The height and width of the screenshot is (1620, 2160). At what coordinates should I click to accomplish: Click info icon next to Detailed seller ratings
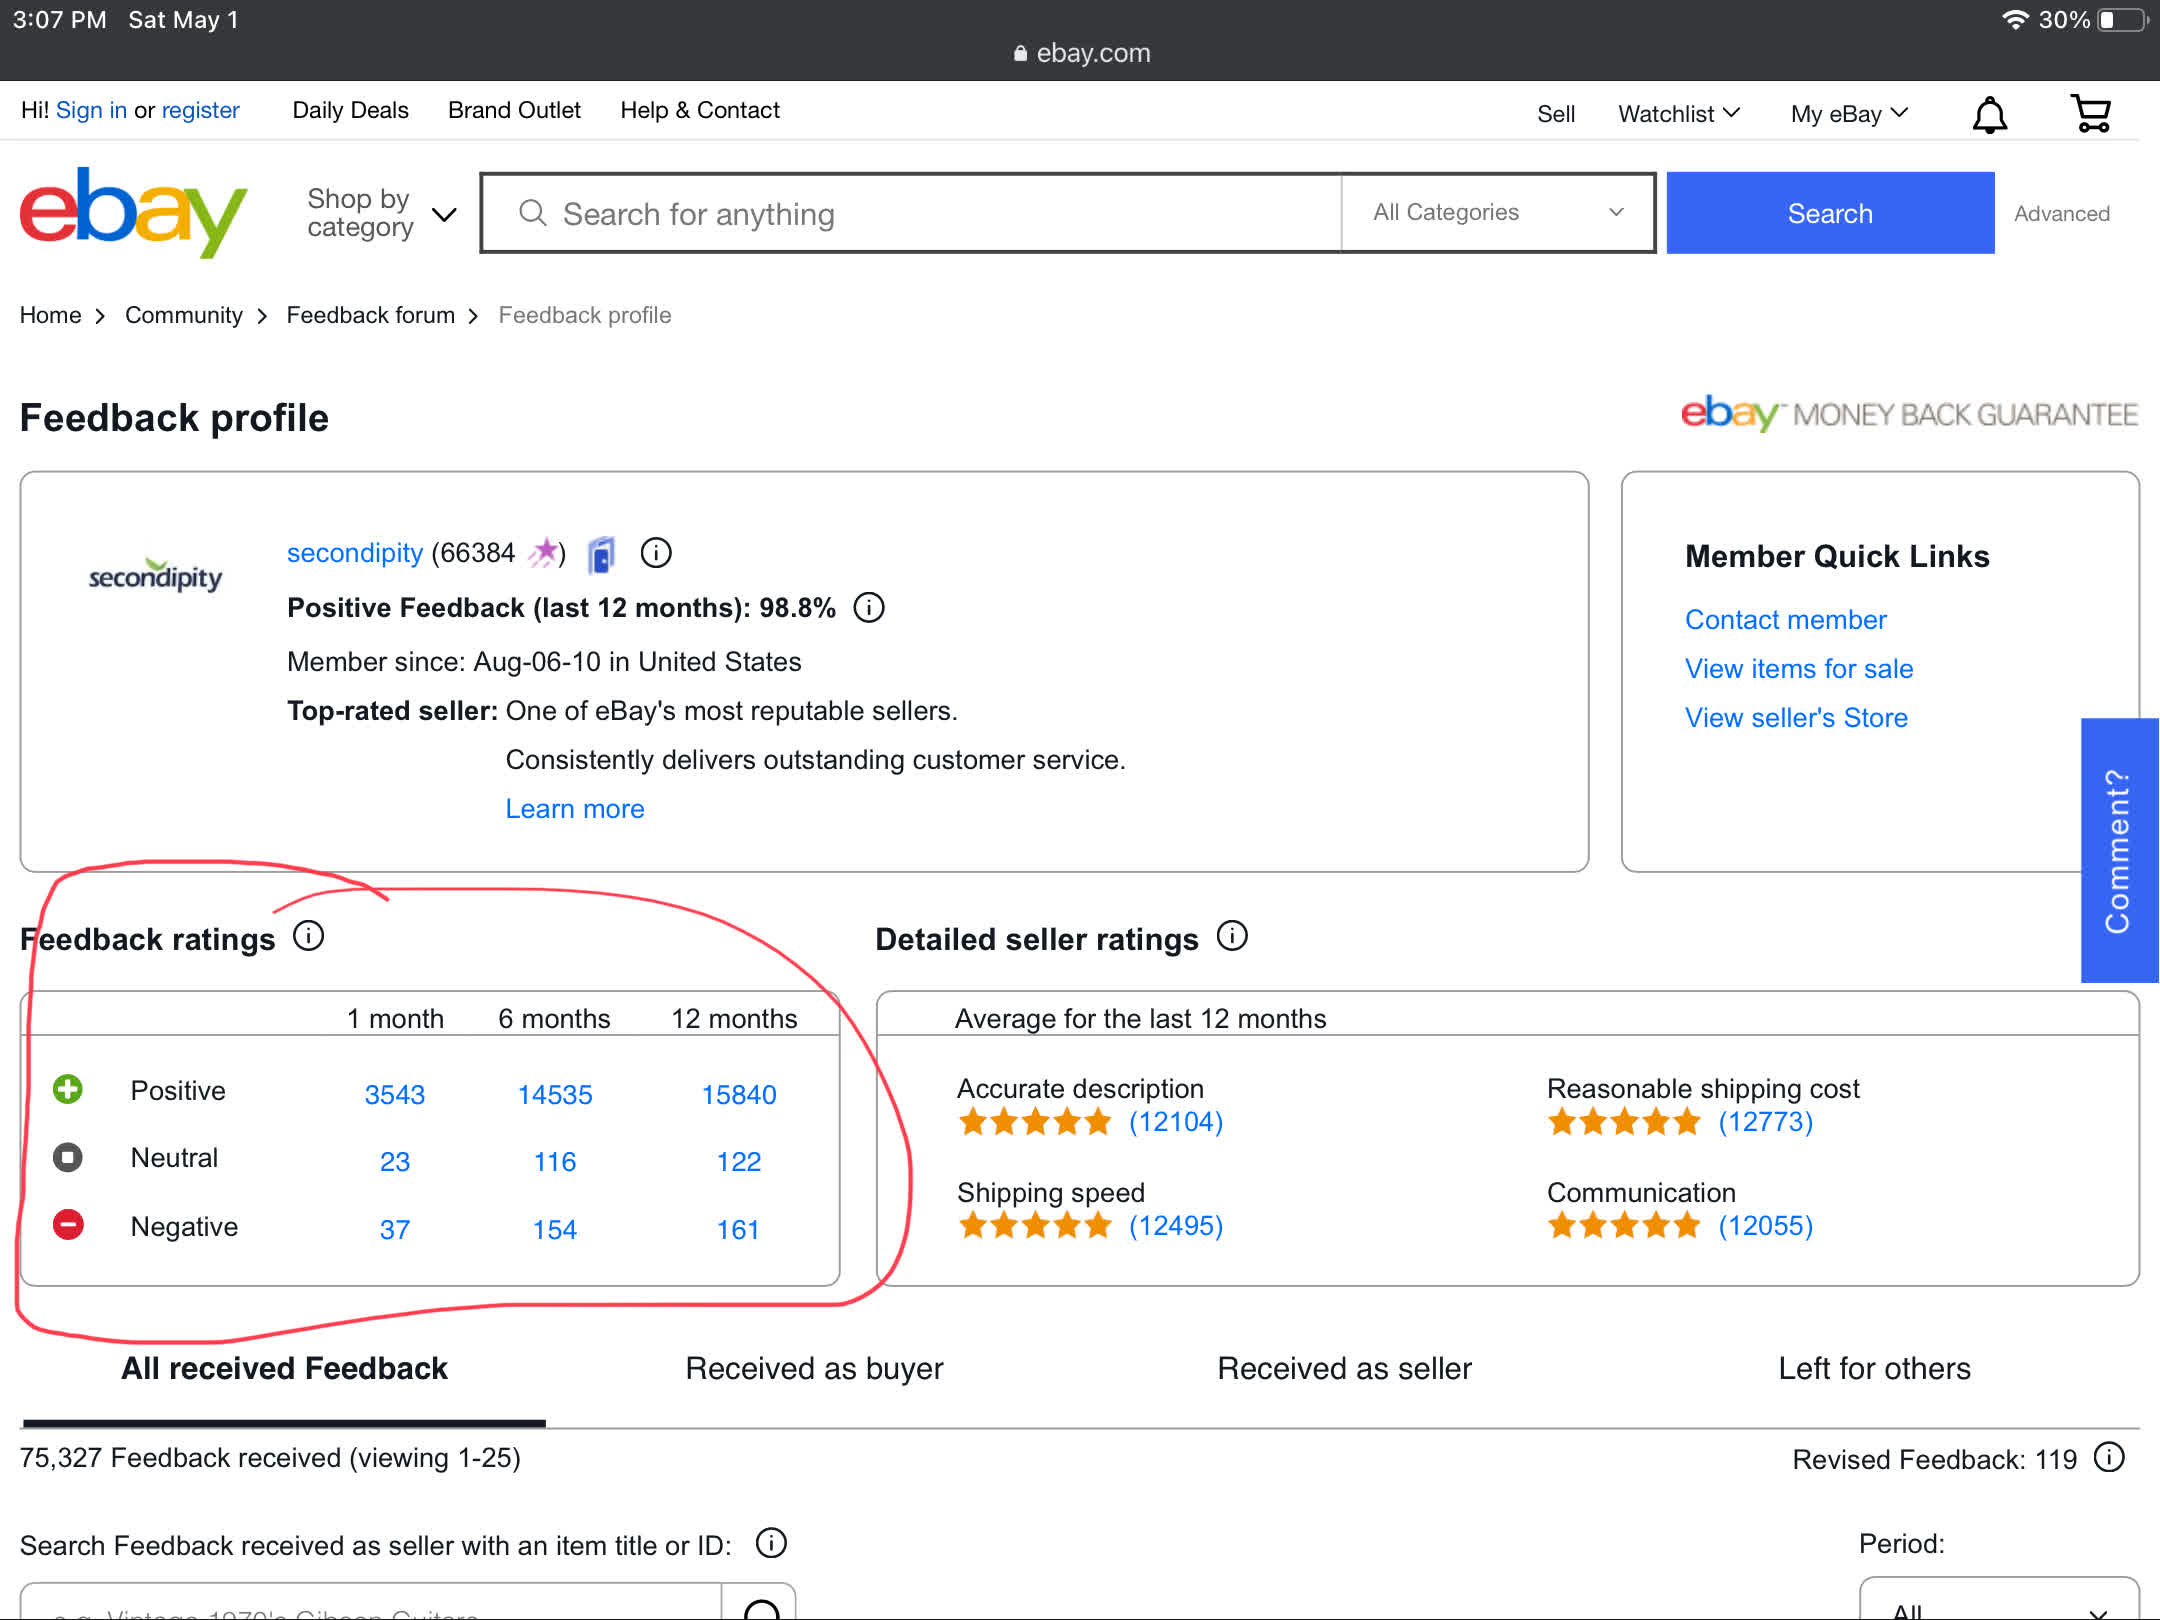point(1232,936)
